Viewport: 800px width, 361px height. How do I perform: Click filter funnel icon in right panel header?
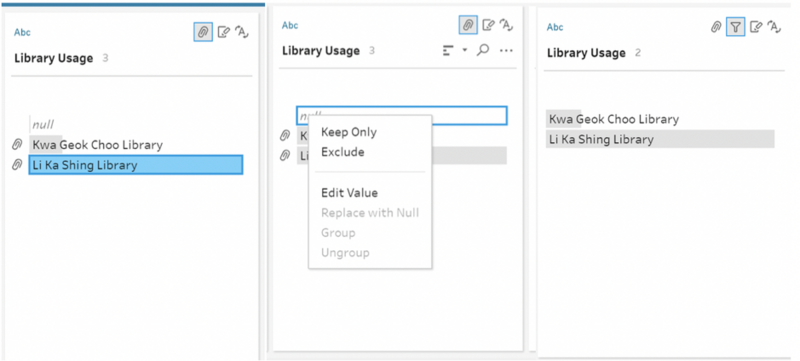tap(735, 27)
